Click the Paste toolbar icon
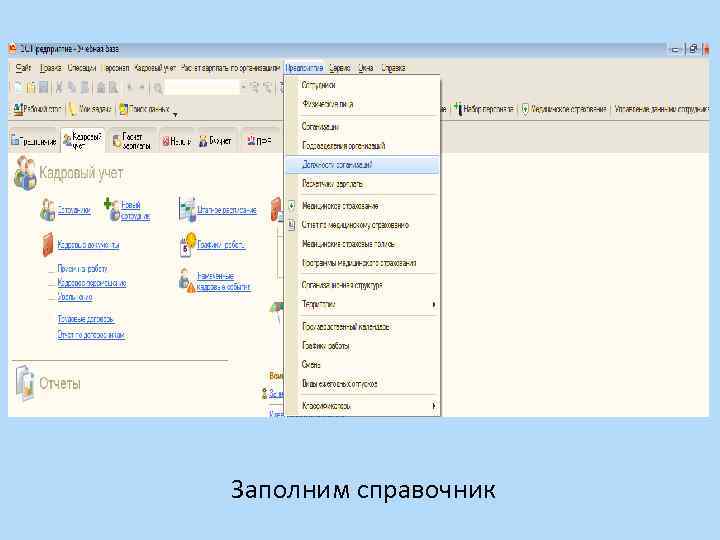The image size is (720, 540). (85, 87)
